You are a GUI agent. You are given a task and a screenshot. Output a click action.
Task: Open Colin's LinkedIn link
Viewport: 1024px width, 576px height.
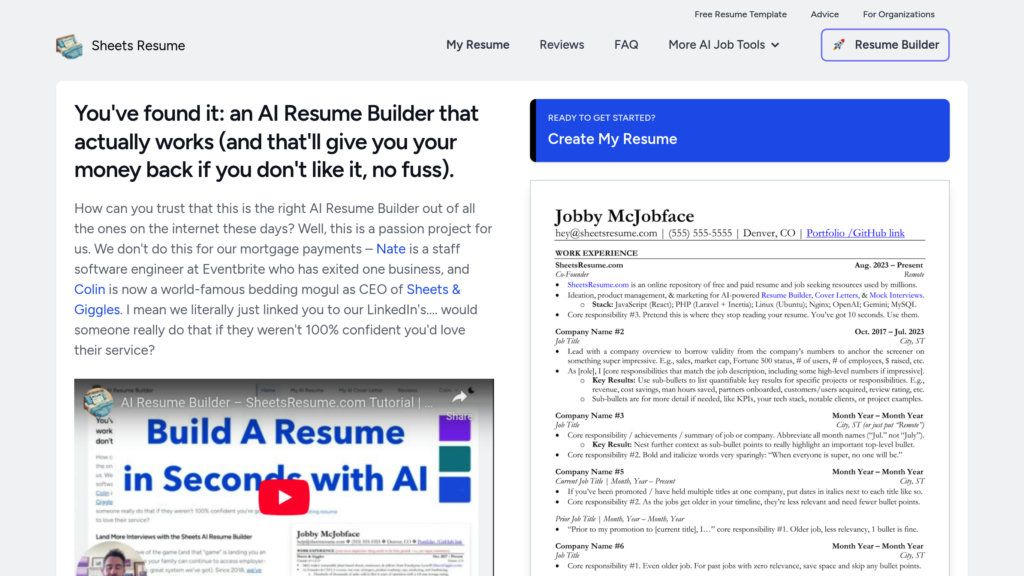(89, 289)
